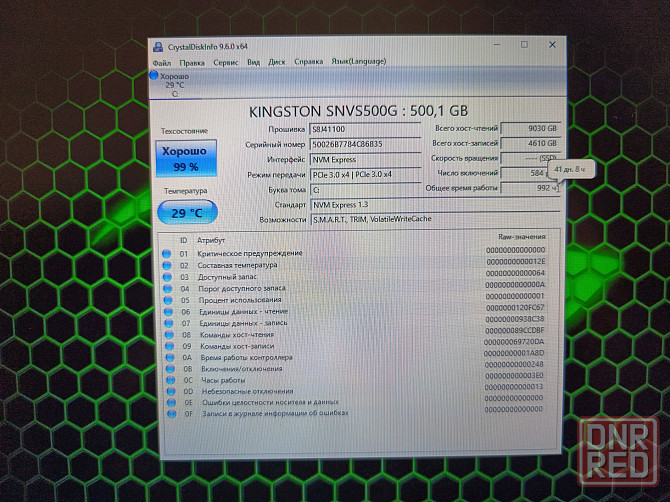Select the Единицы данных - запись row

tap(355, 321)
